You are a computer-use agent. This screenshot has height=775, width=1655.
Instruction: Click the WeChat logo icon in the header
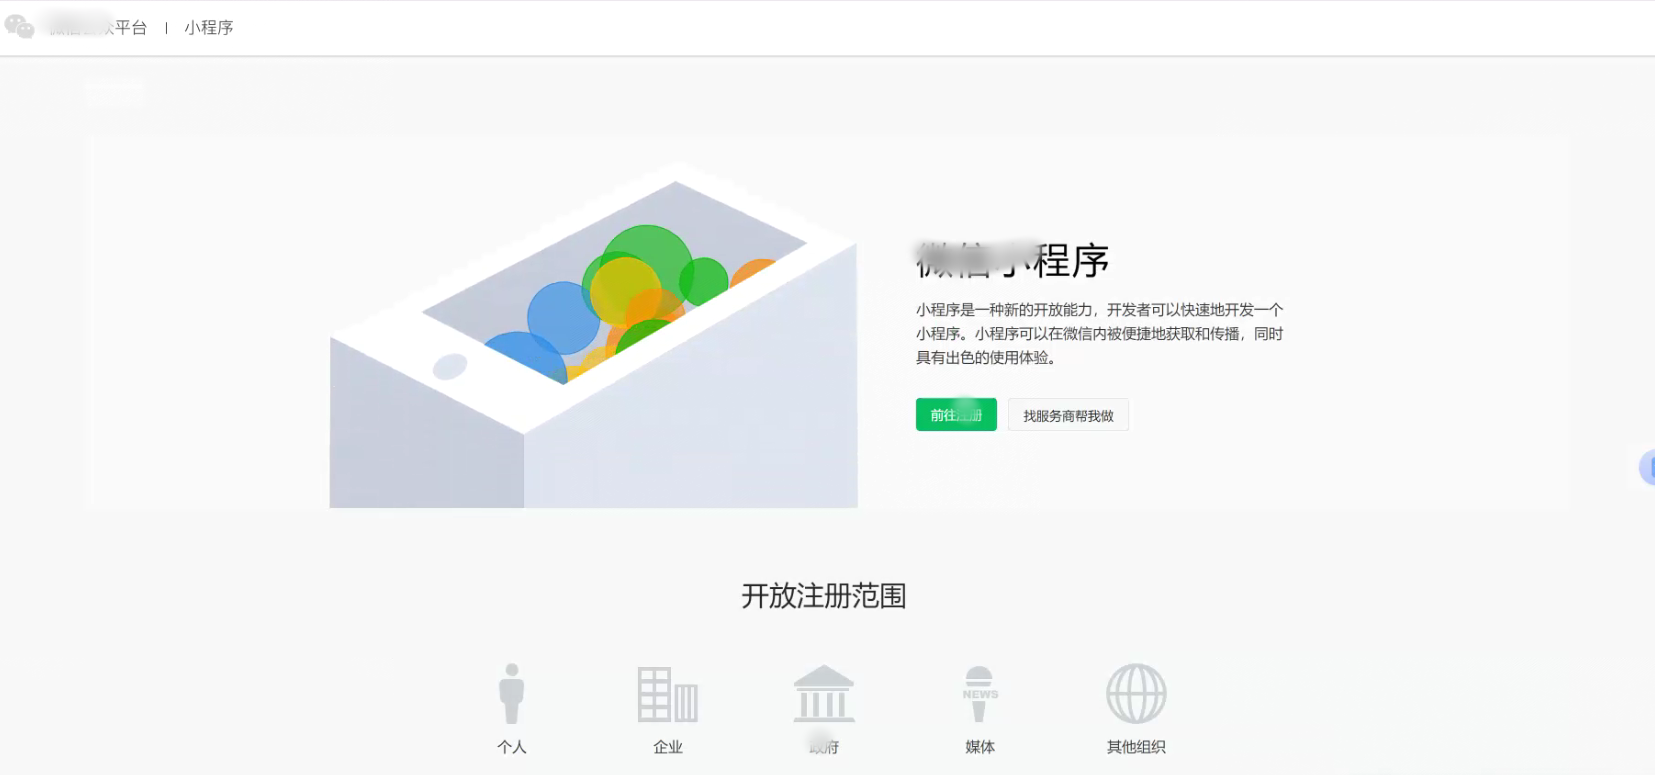[20, 27]
